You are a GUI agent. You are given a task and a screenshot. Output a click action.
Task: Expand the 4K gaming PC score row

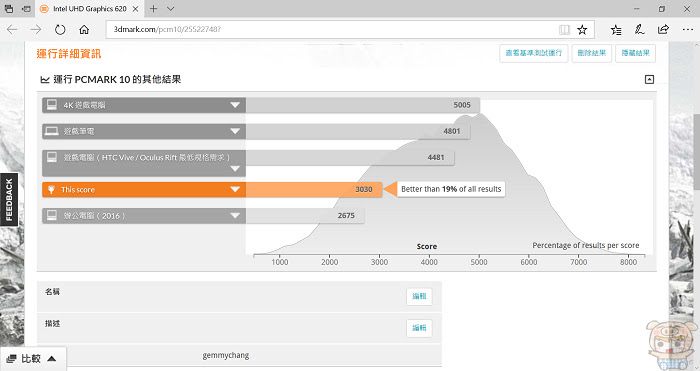pyautogui.click(x=235, y=105)
